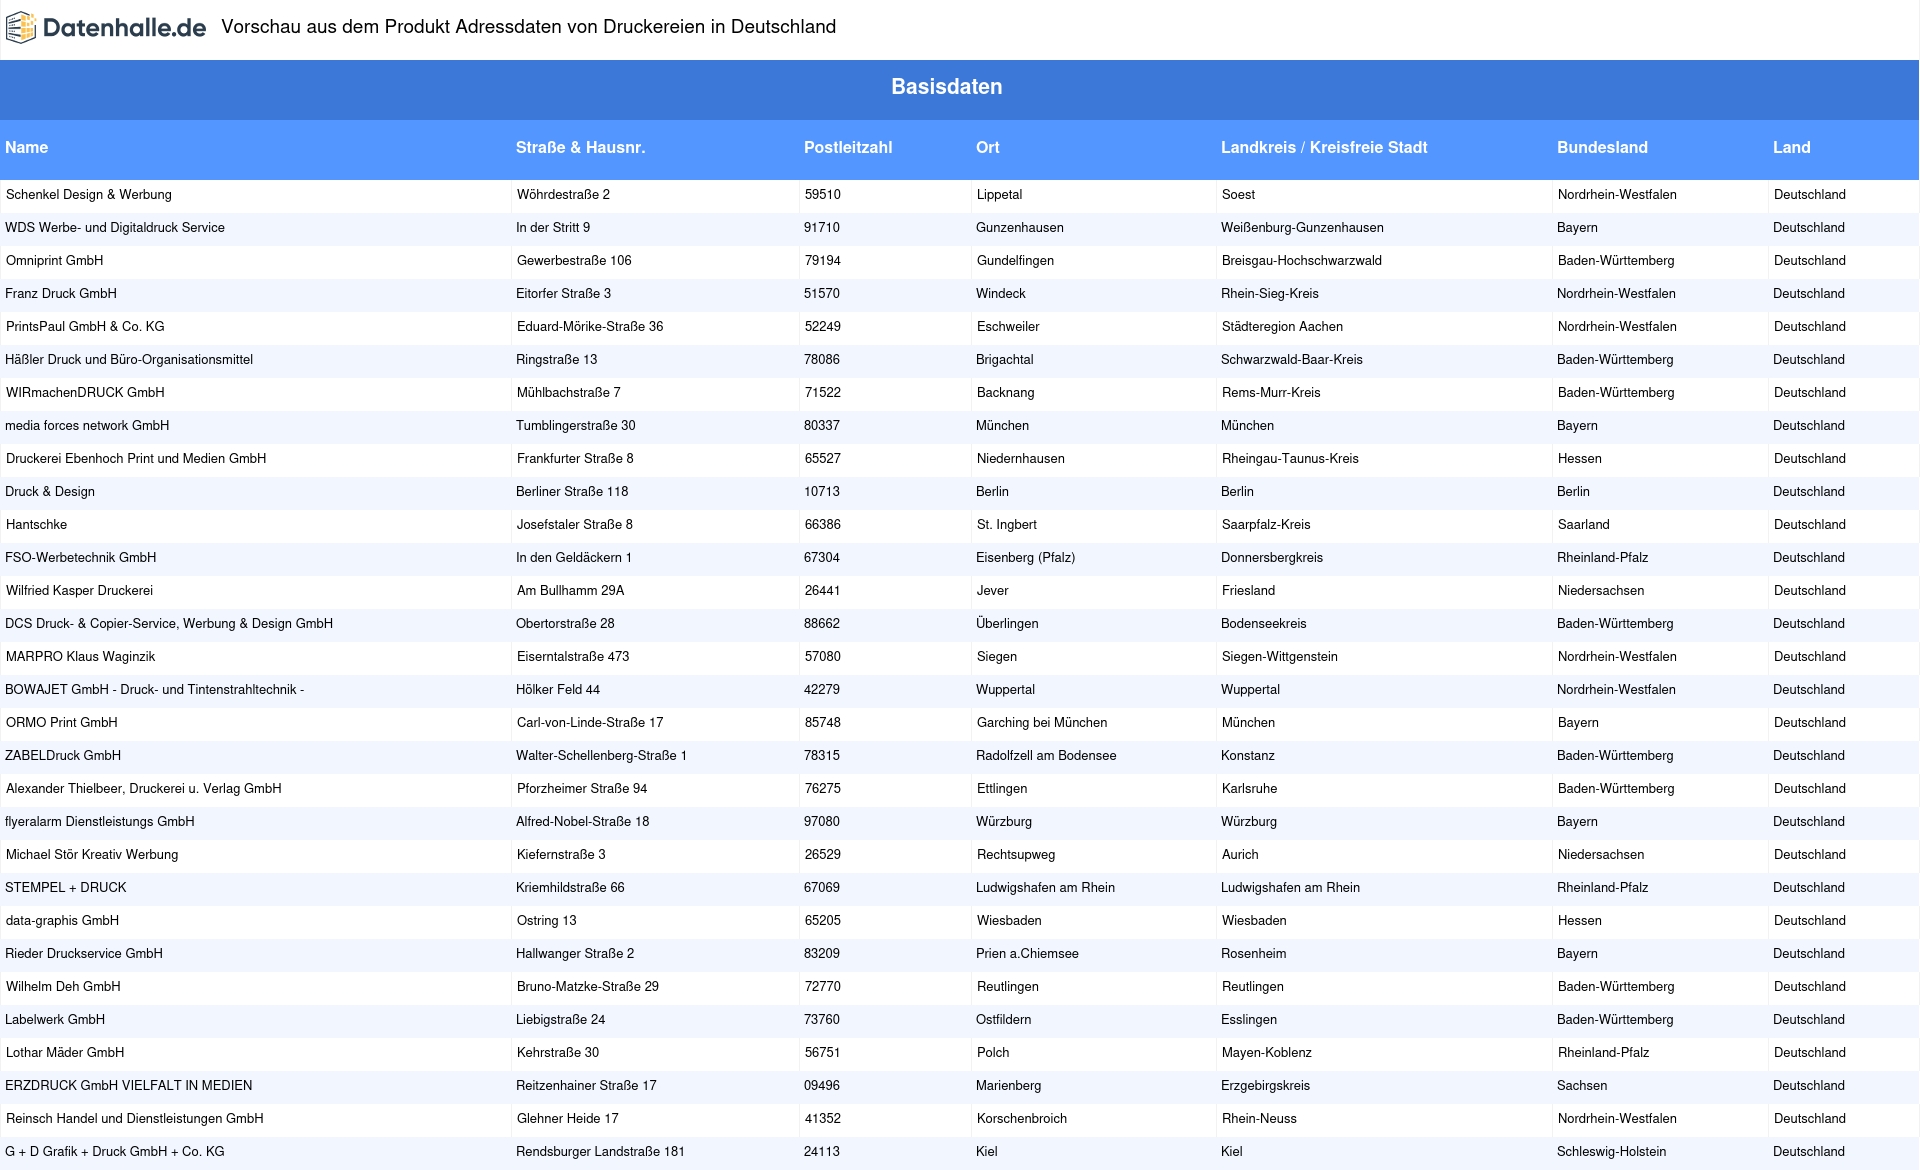Click Rieder Druckservice GmbH
Screen dimensions: 1920x1170
(x=84, y=954)
